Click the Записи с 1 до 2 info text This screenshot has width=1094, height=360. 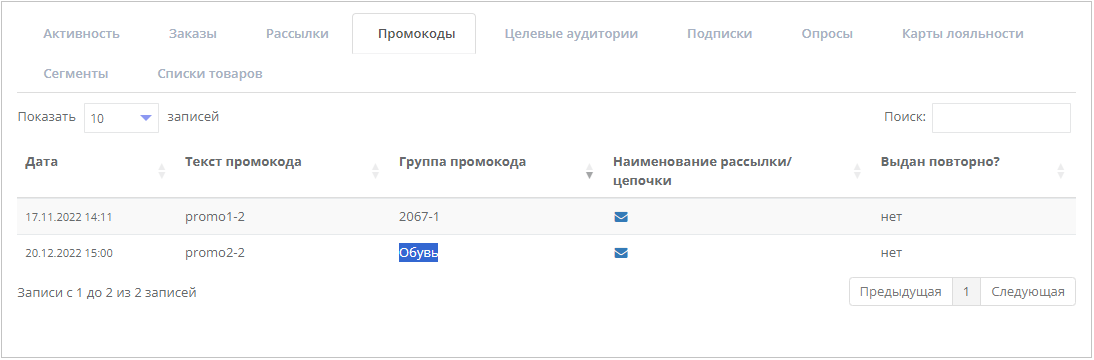107,293
